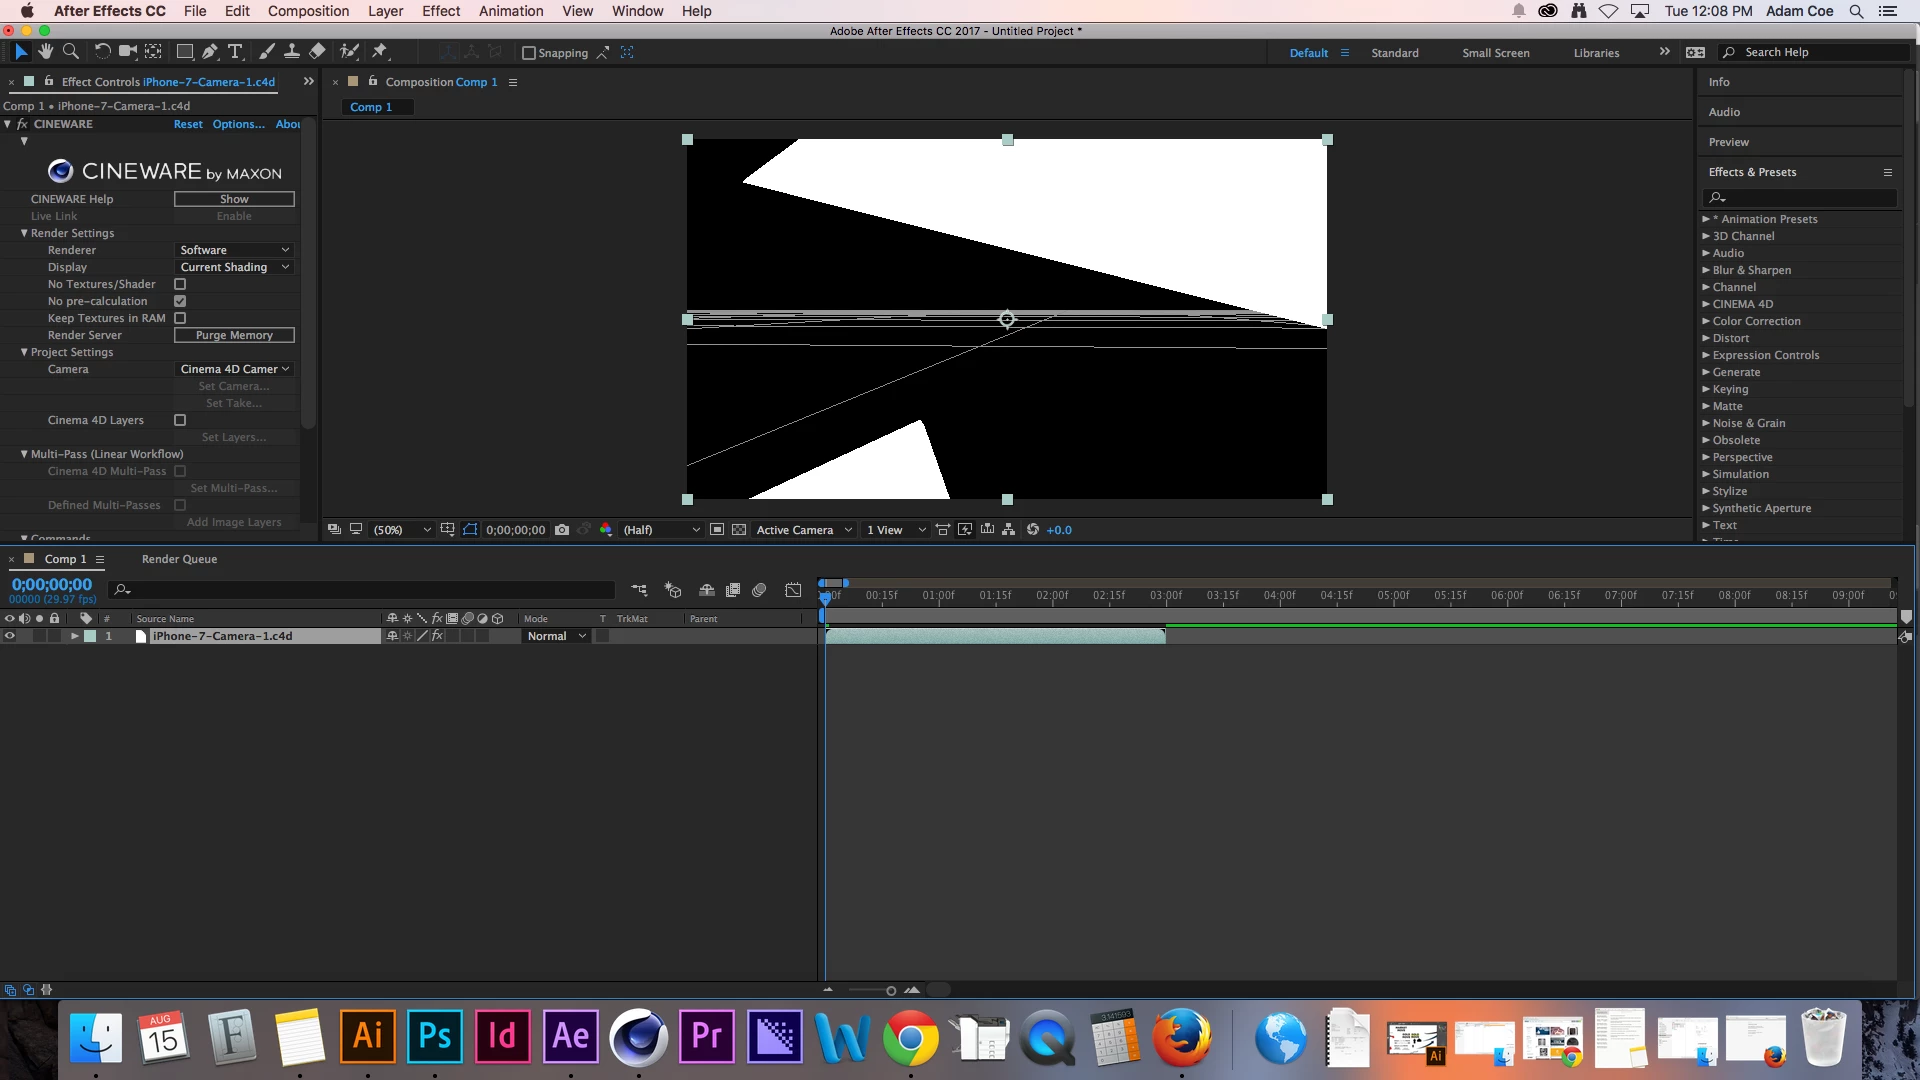Select the Rotation tool
The image size is (1920, 1080).
pos(102,51)
